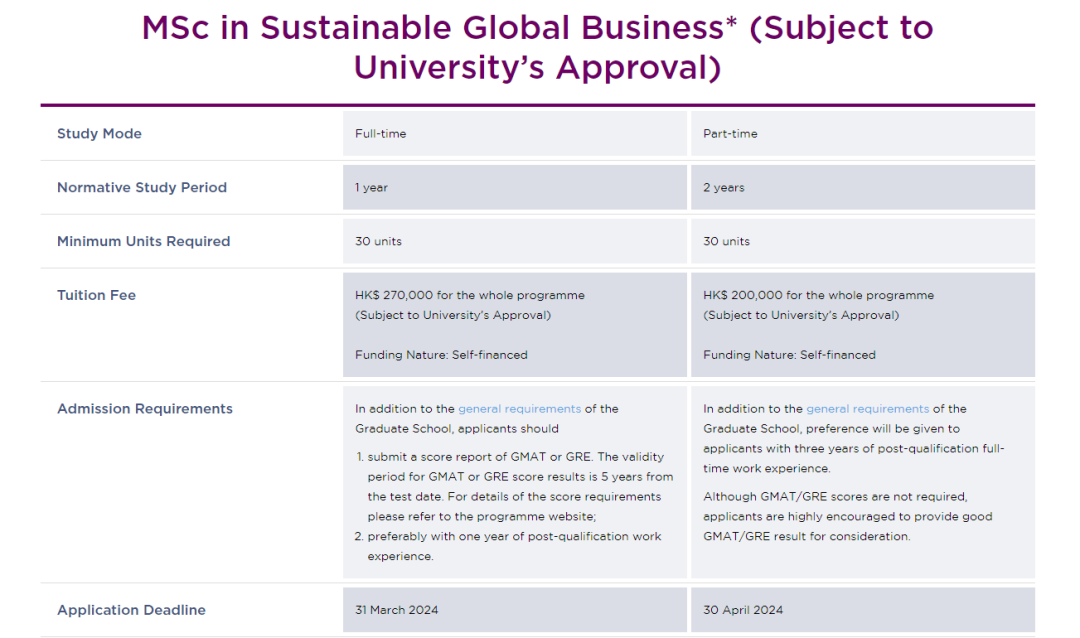Click the Application Deadline row label
The height and width of the screenshot is (638, 1080).
coord(131,610)
